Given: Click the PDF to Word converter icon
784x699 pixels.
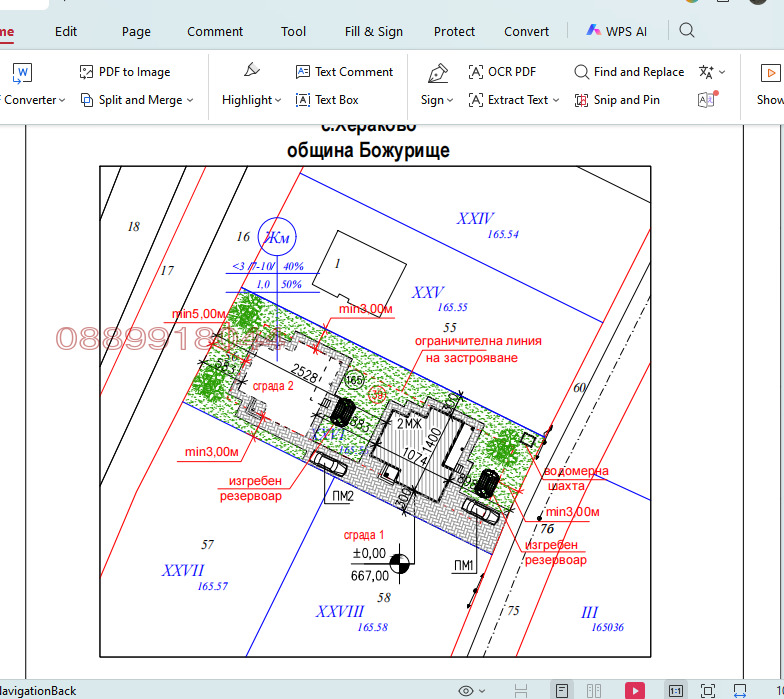Looking at the screenshot, I should pyautogui.click(x=22, y=73).
